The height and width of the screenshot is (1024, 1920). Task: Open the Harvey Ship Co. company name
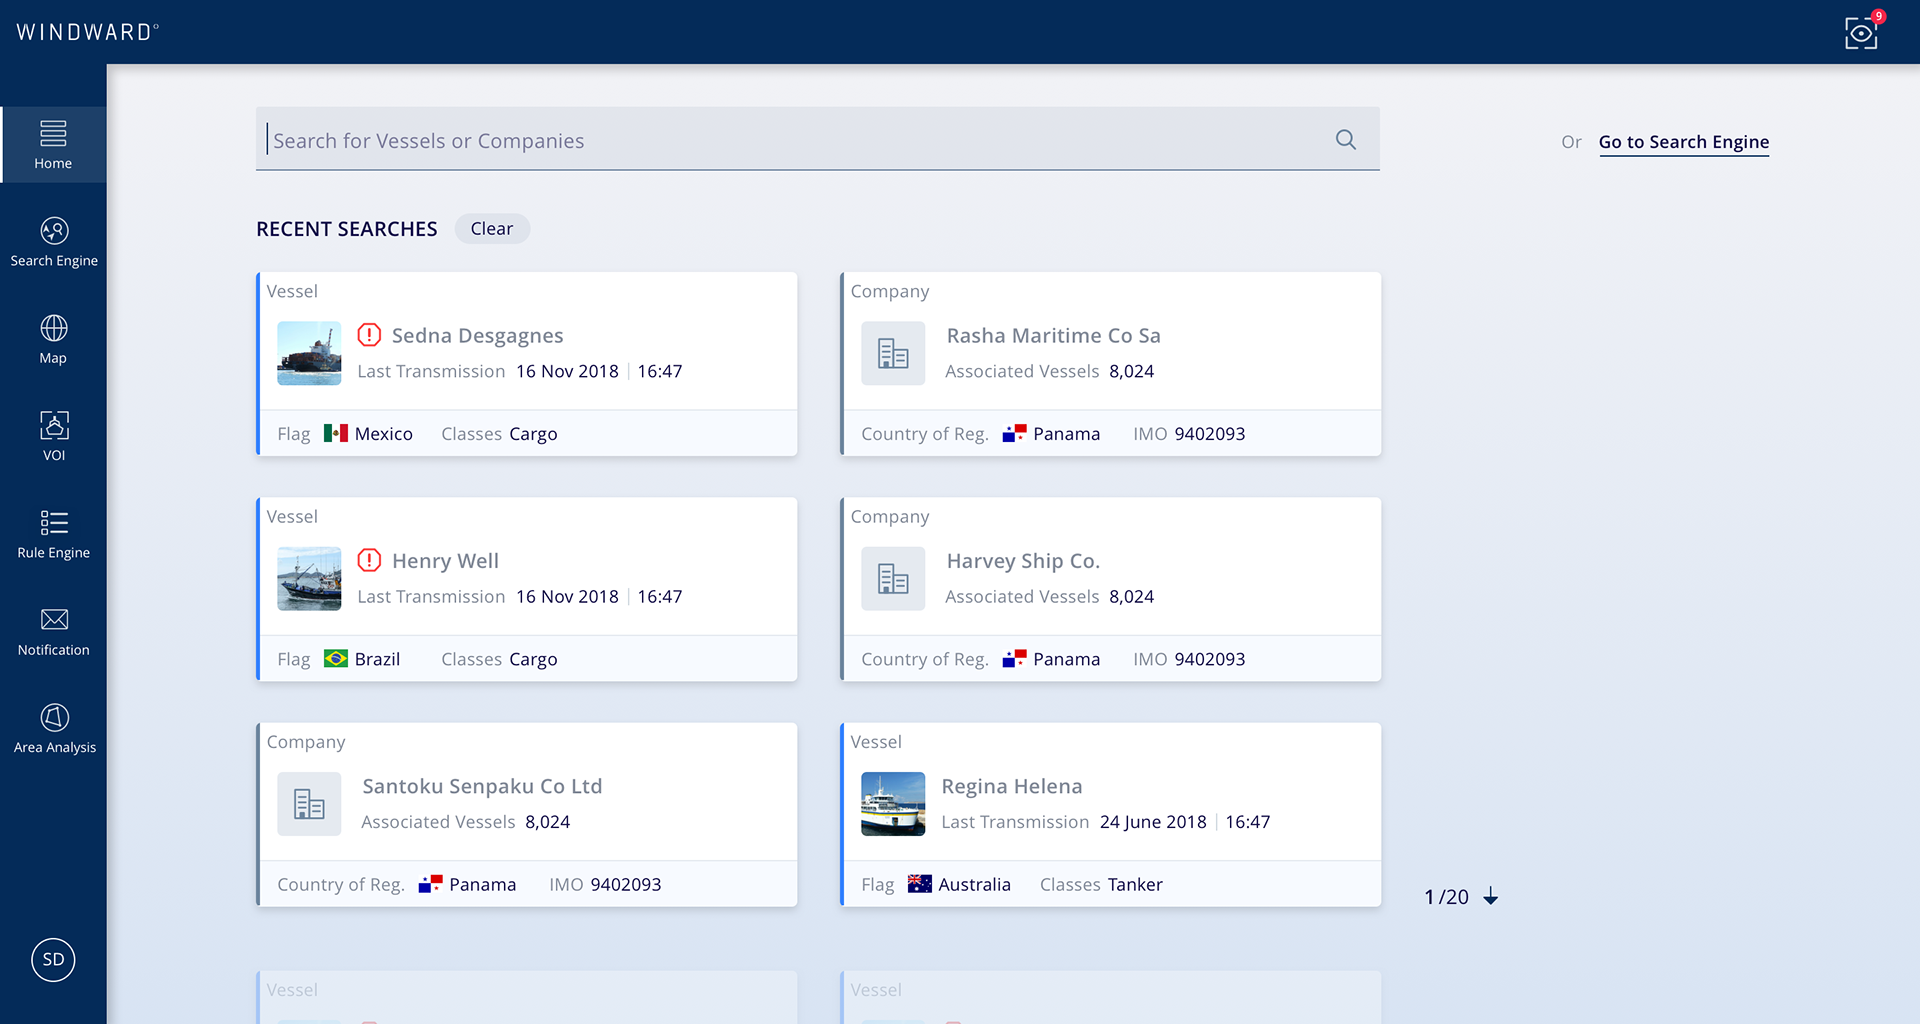click(1023, 561)
